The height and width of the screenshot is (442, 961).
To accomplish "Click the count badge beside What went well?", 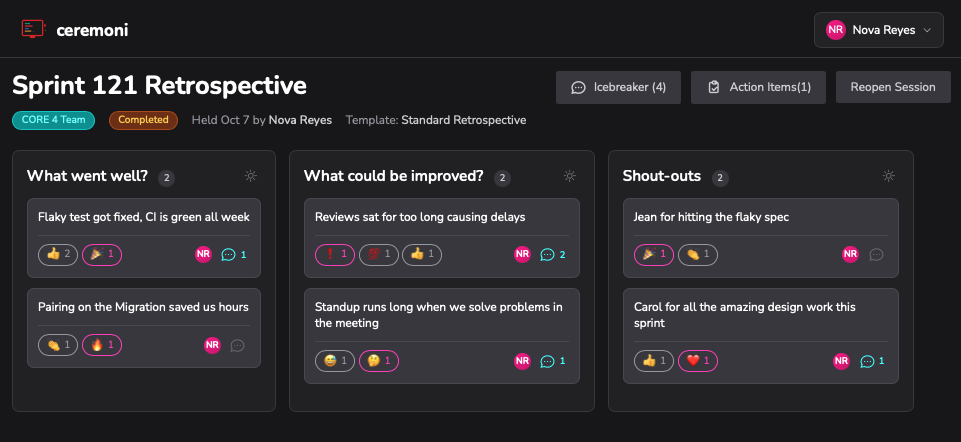I will pyautogui.click(x=166, y=178).
